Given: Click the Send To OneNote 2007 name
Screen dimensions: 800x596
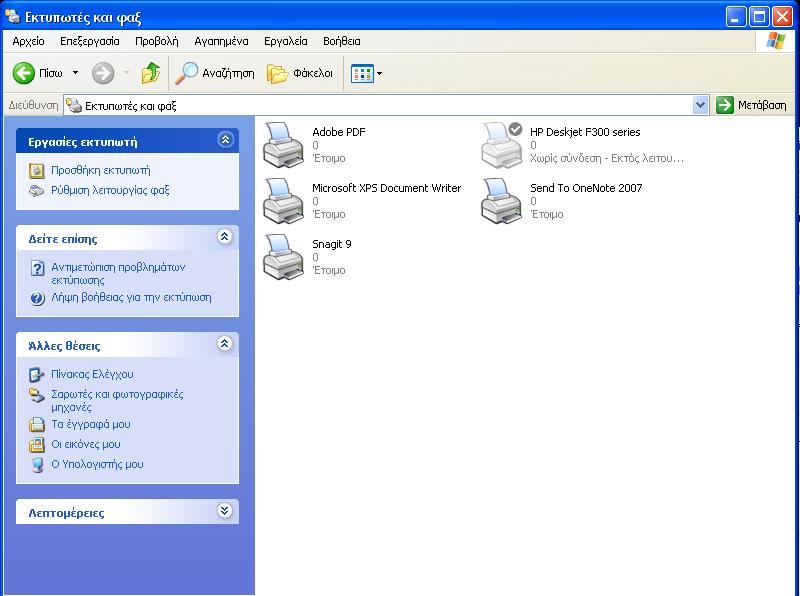Looking at the screenshot, I should (586, 188).
